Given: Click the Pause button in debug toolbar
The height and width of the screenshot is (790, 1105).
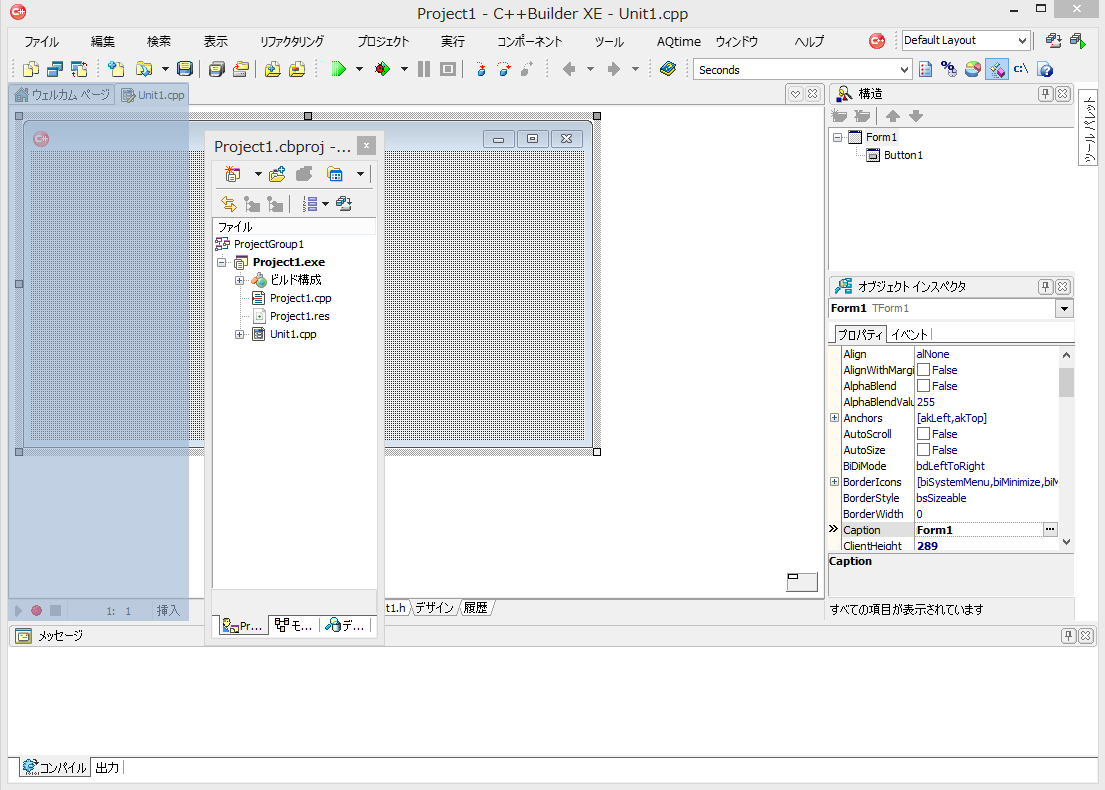Looking at the screenshot, I should tap(424, 69).
